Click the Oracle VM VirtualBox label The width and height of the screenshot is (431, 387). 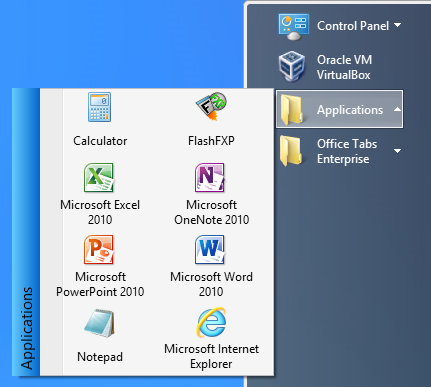[344, 67]
